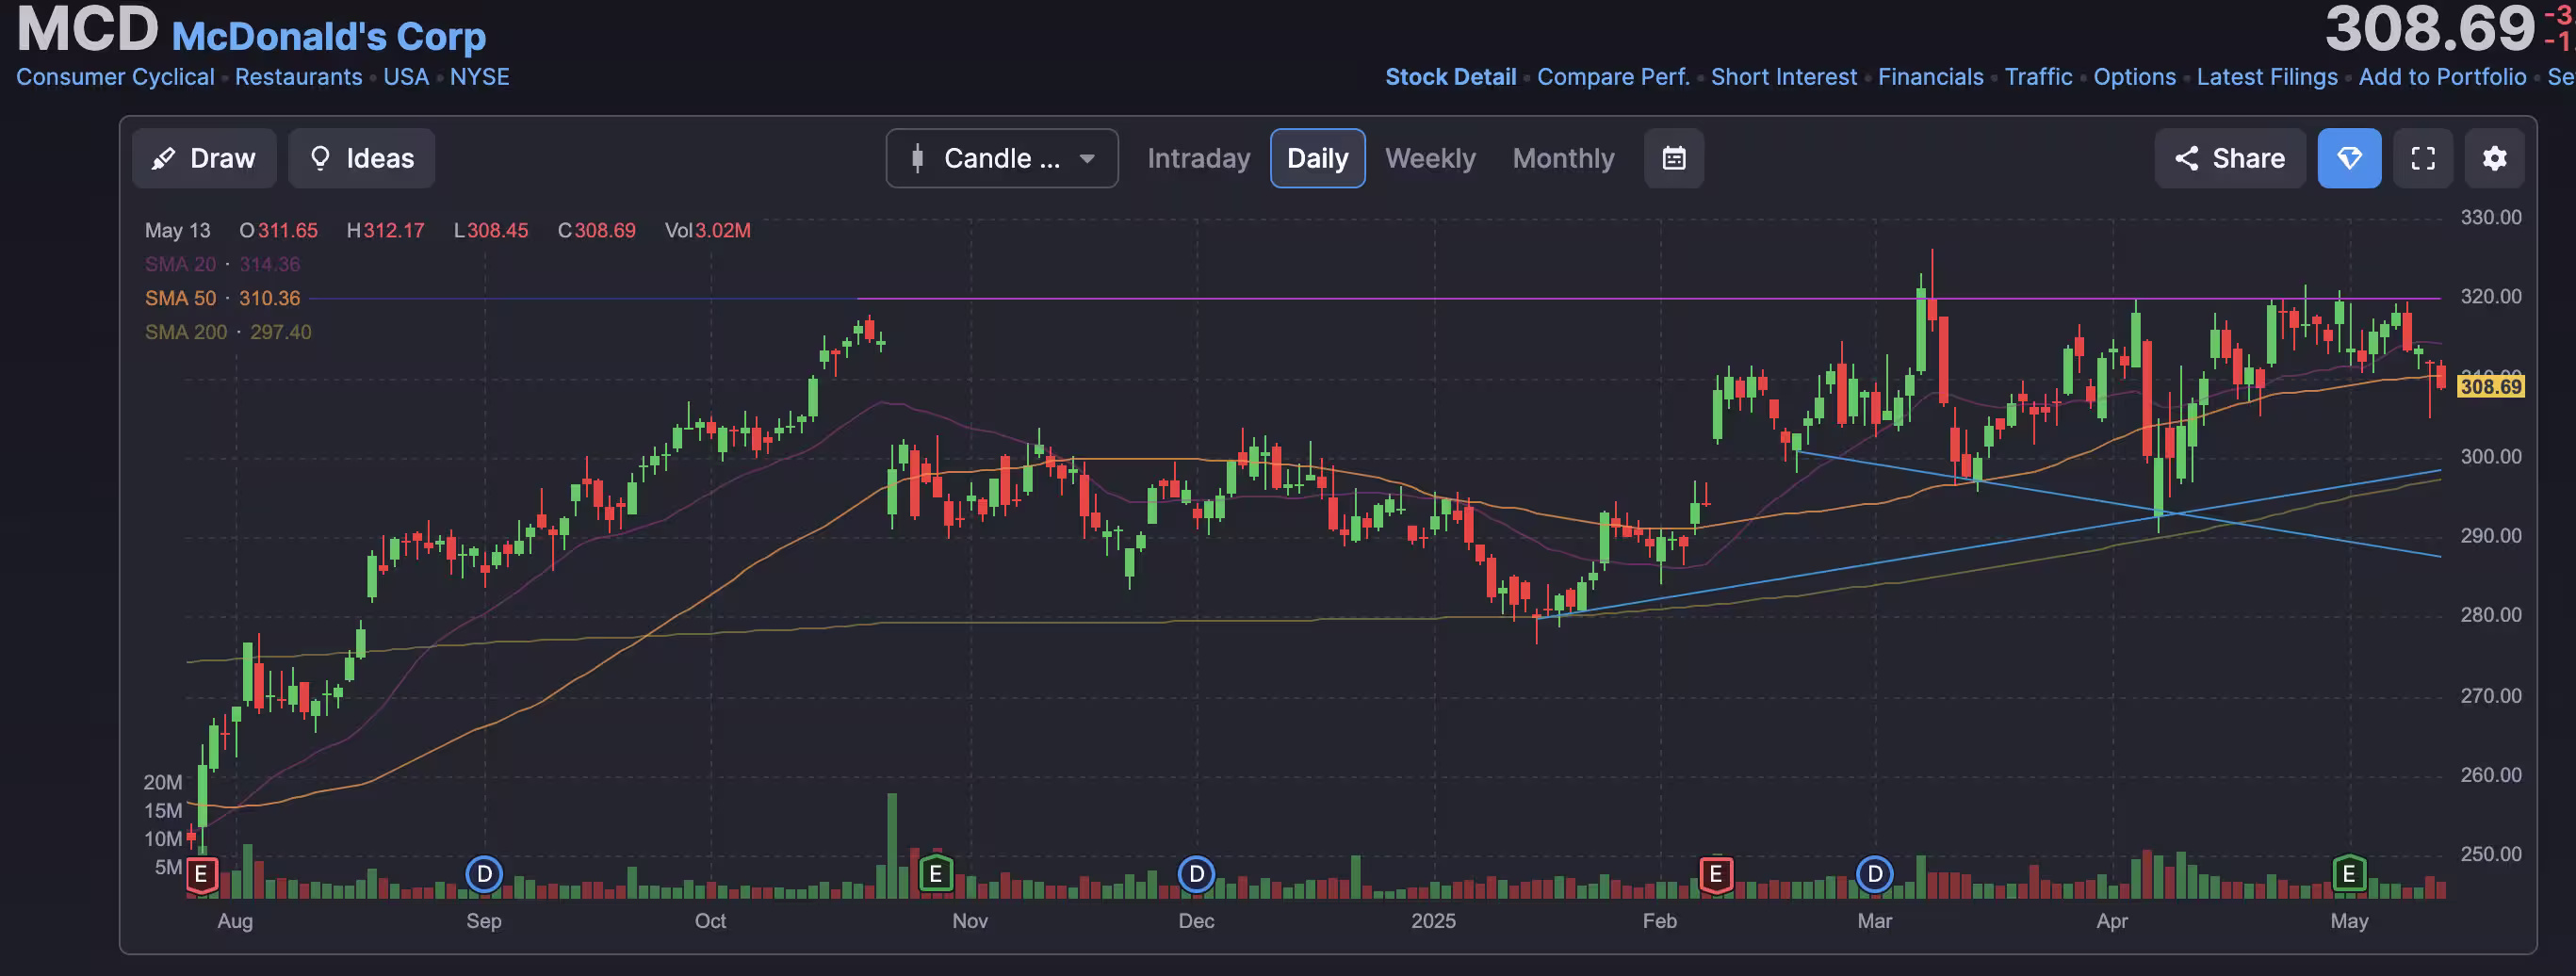Click the dropdown arrow next to Candle
This screenshot has width=2576, height=976.
tap(1087, 158)
